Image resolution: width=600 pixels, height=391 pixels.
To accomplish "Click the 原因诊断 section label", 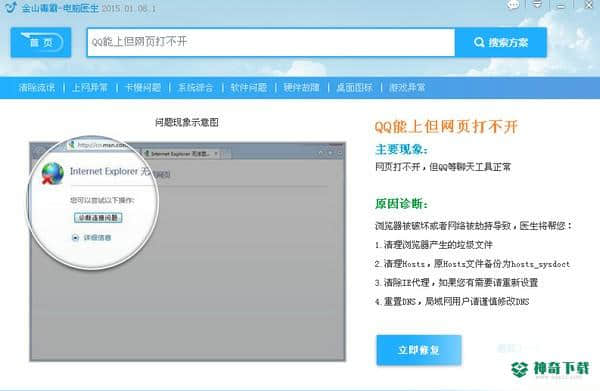I will (x=401, y=204).
